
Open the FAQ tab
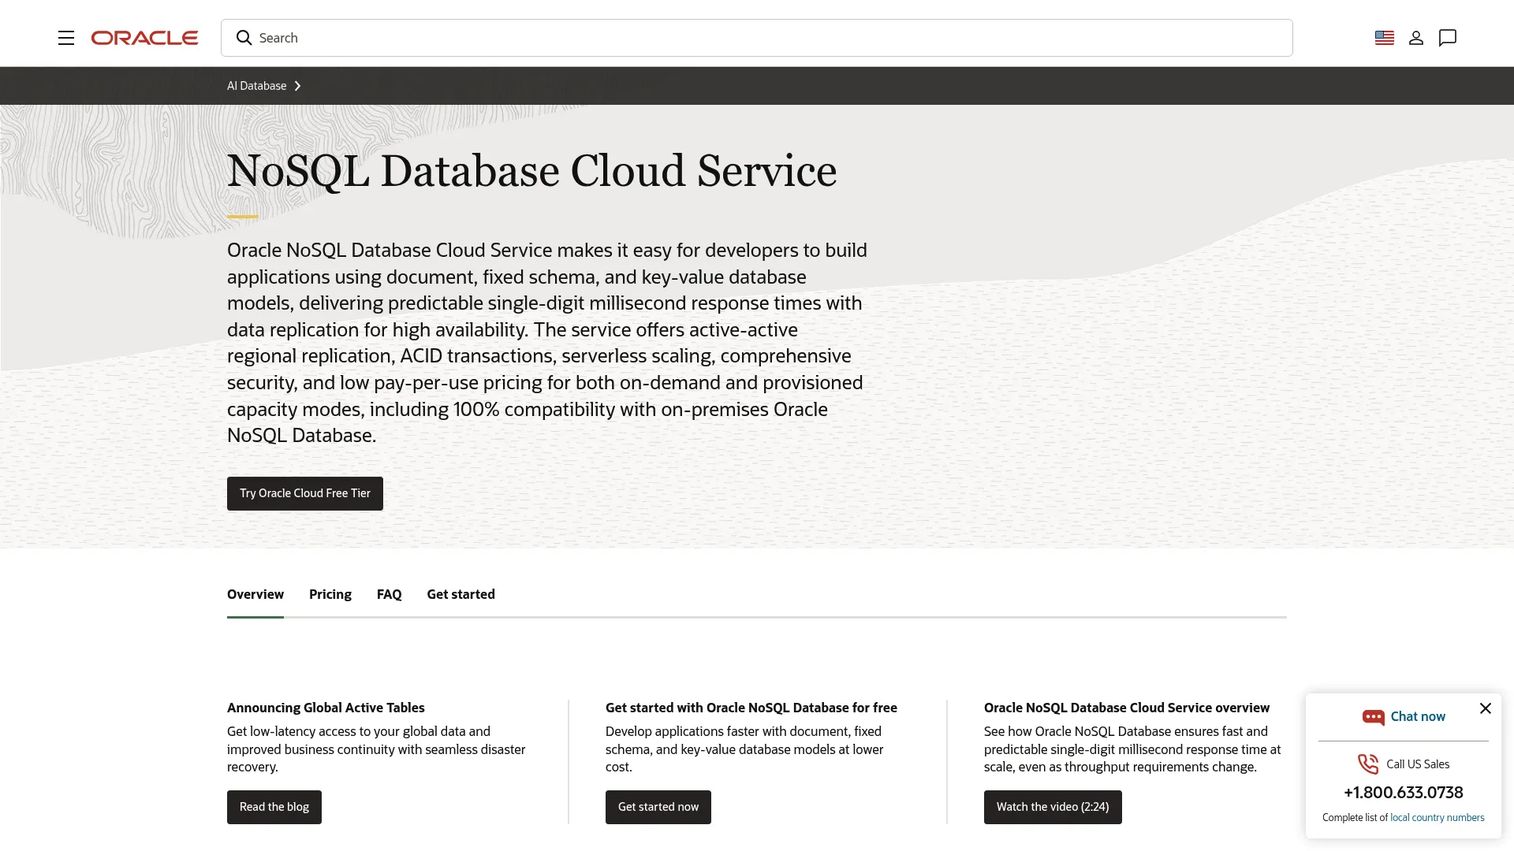coord(389,594)
